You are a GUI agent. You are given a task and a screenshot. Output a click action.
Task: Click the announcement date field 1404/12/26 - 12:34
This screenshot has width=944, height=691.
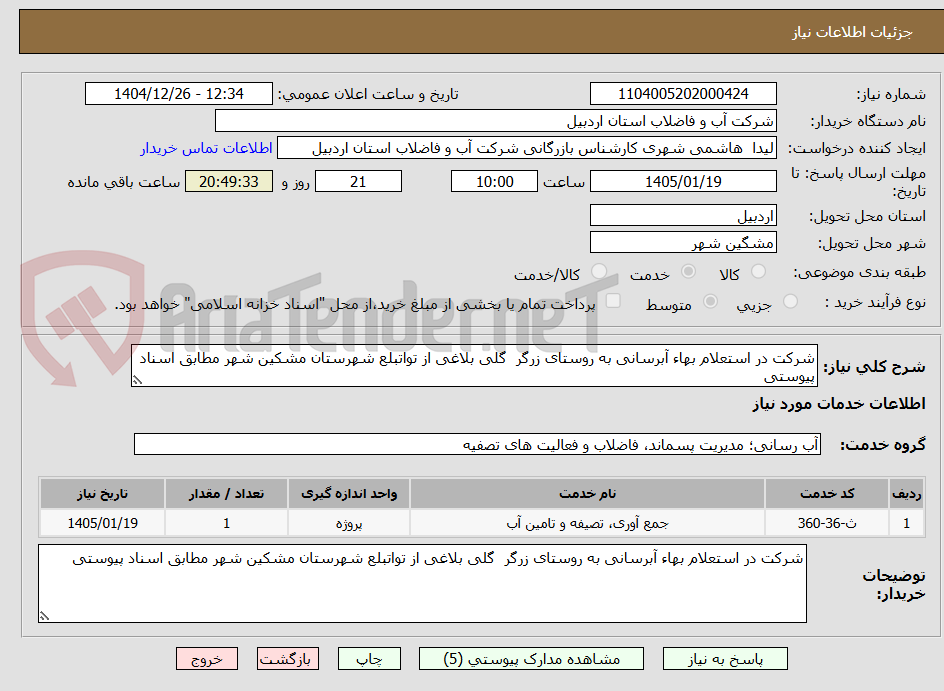pyautogui.click(x=179, y=94)
